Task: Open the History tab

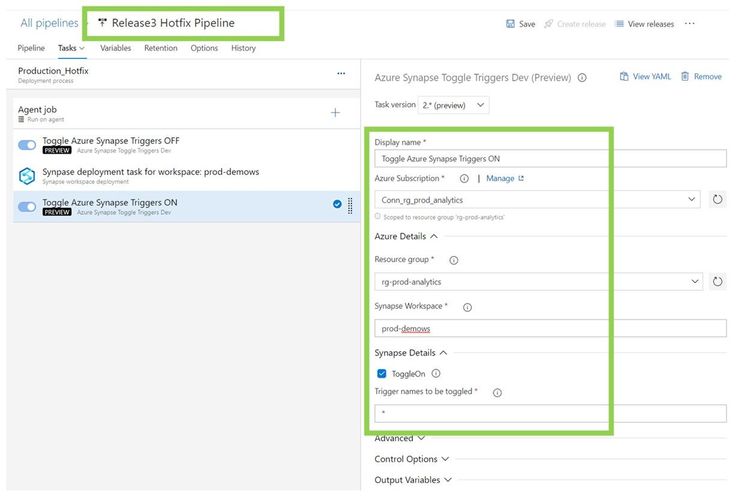Action: [243, 48]
